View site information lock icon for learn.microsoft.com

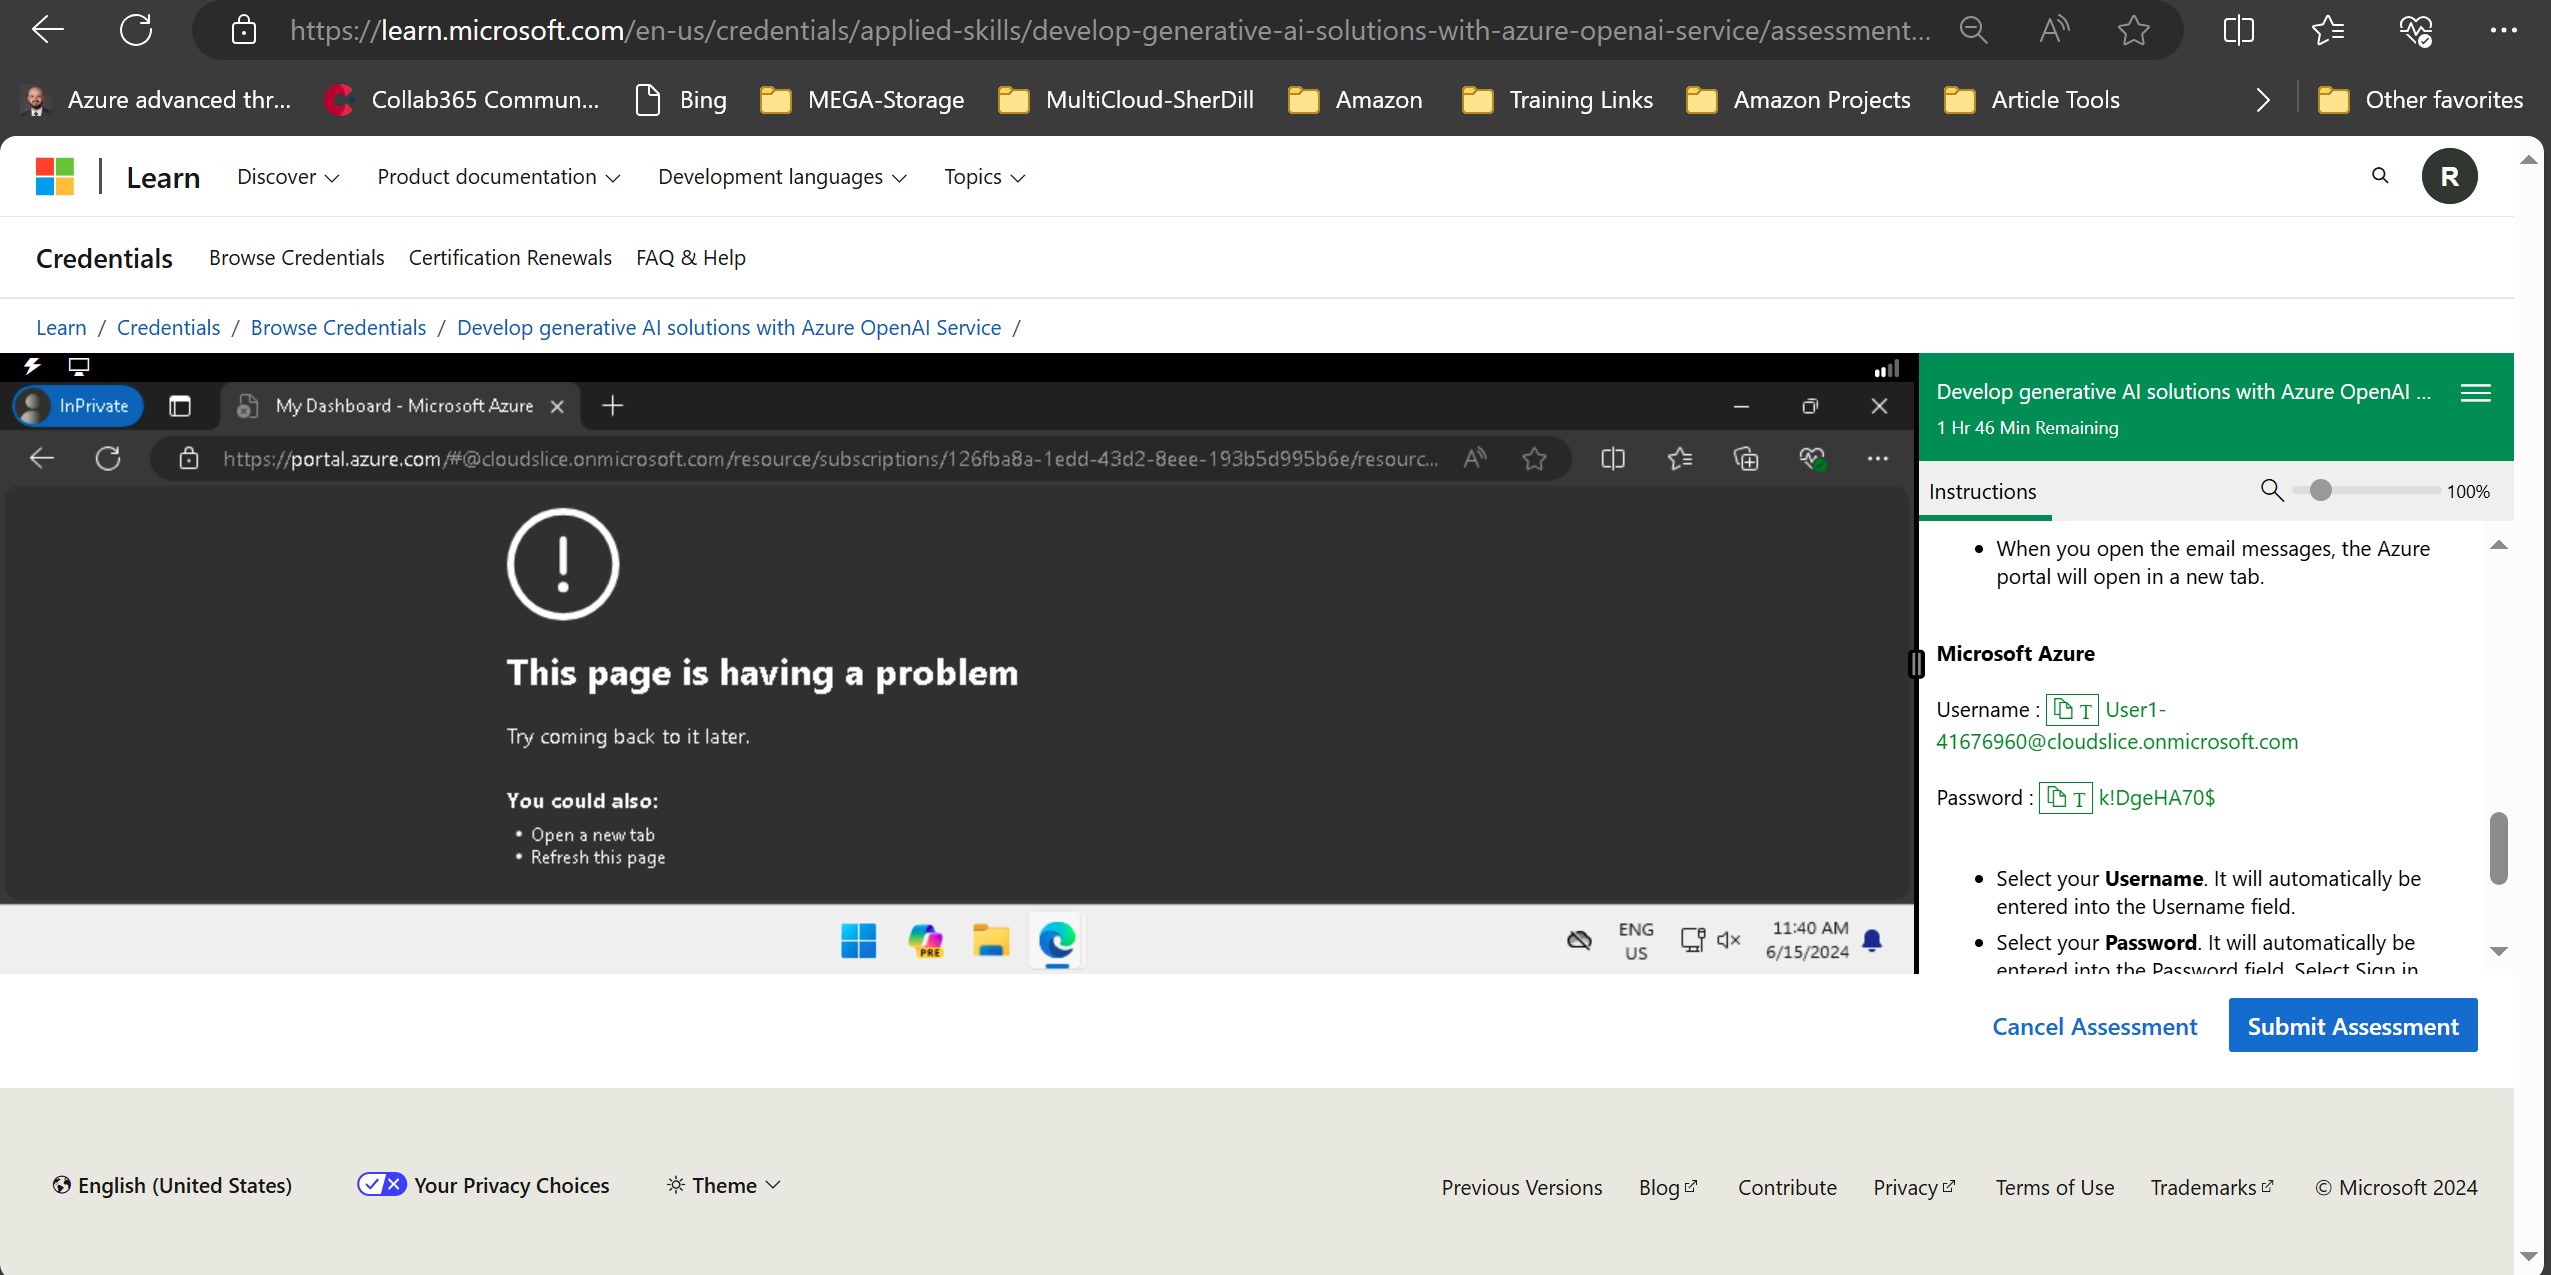(243, 30)
